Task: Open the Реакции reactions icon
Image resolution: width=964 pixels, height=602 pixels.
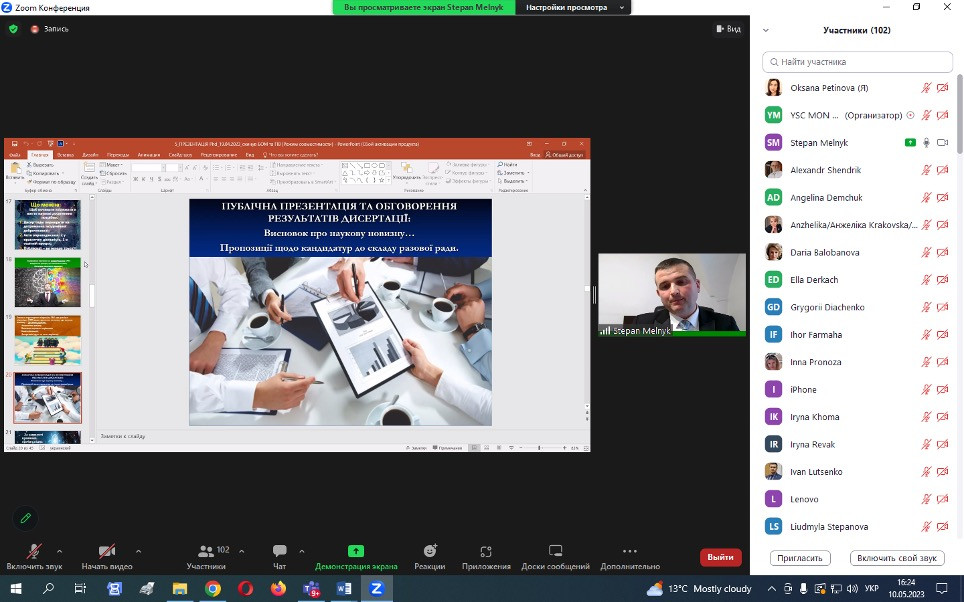Action: 430,551
